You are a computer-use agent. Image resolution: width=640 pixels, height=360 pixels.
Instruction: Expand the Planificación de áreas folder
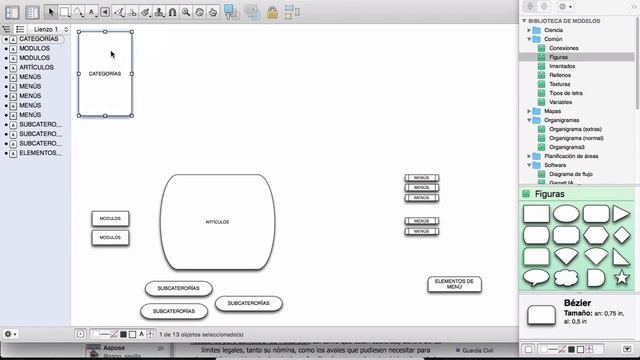[529, 156]
